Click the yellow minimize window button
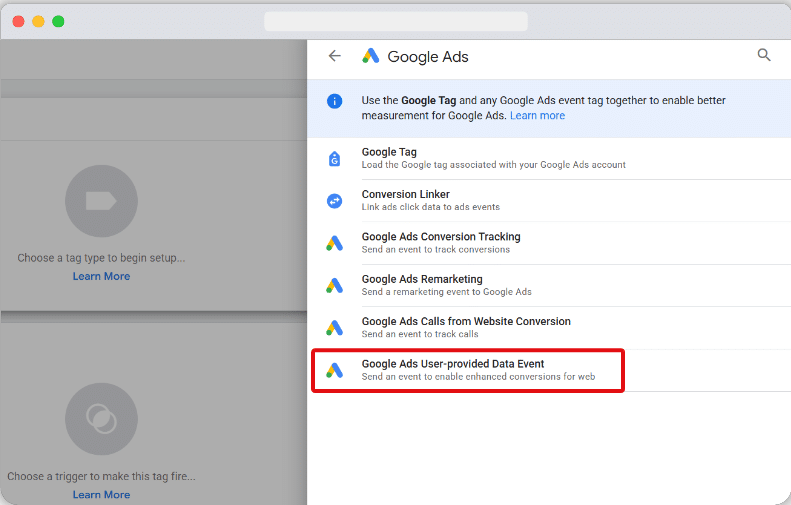Viewport: 791px width, 505px height. [38, 21]
